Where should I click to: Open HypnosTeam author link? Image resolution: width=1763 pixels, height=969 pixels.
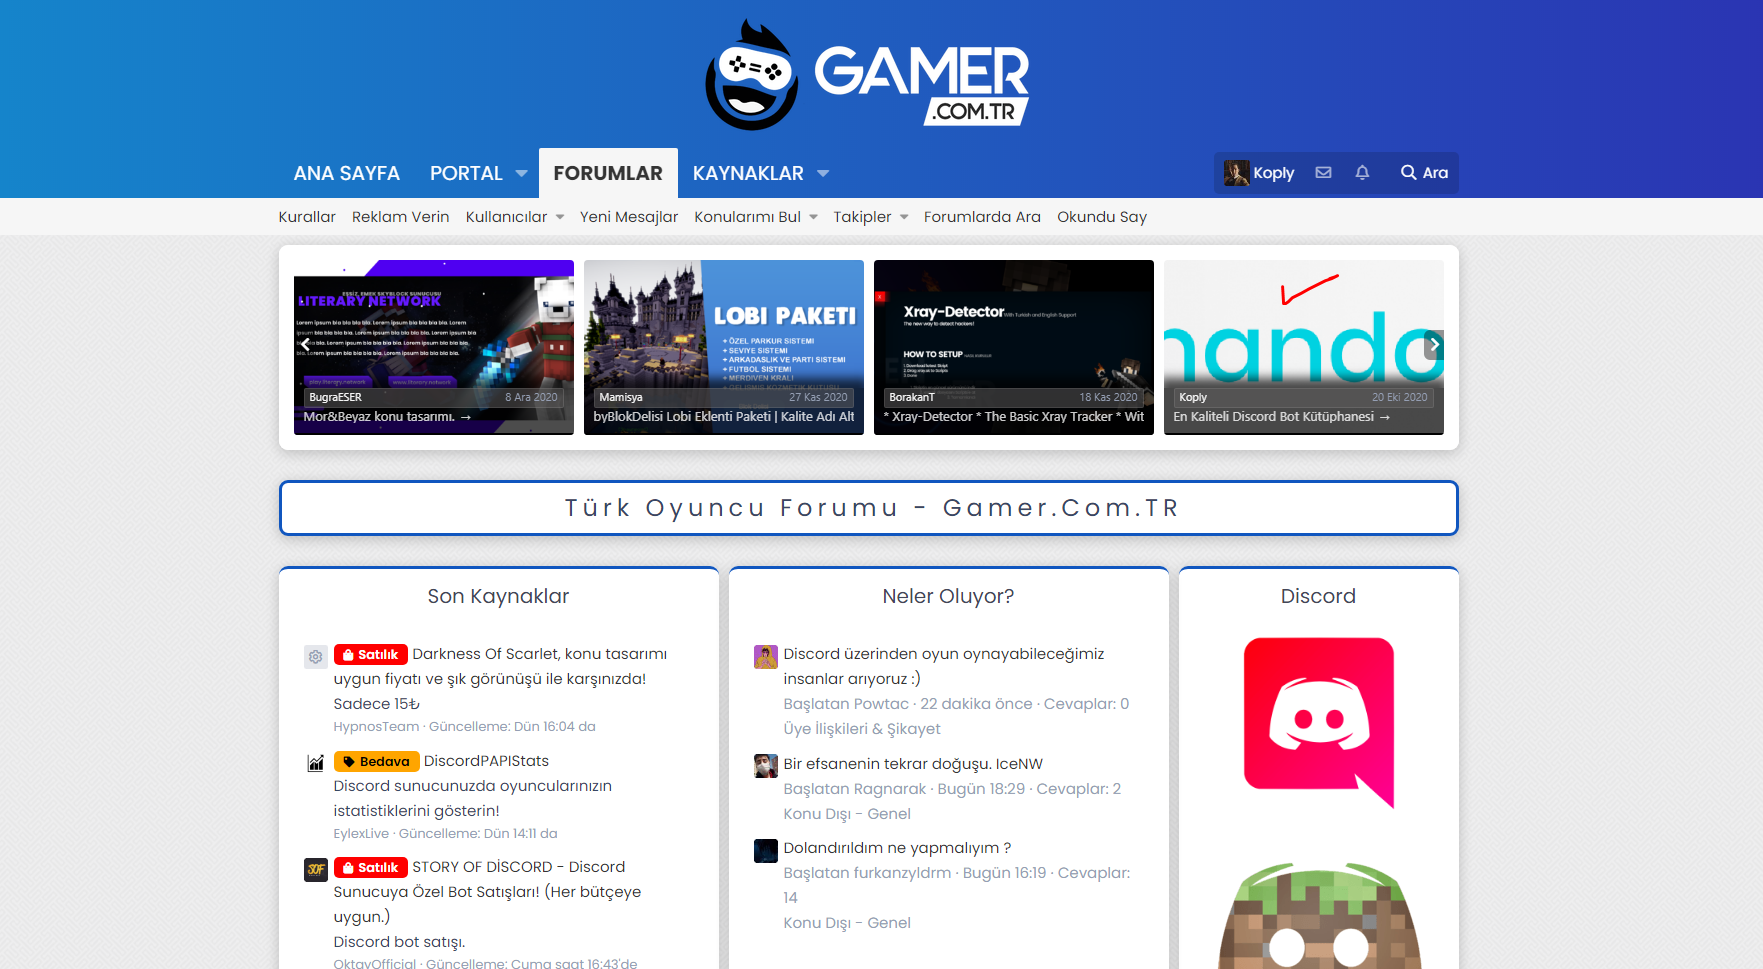(x=376, y=727)
